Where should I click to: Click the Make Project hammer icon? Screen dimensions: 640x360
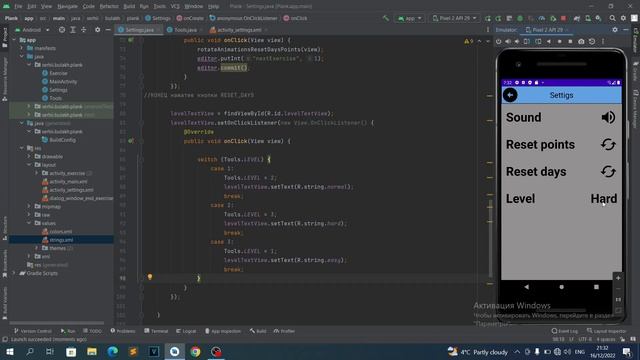tap(386, 18)
